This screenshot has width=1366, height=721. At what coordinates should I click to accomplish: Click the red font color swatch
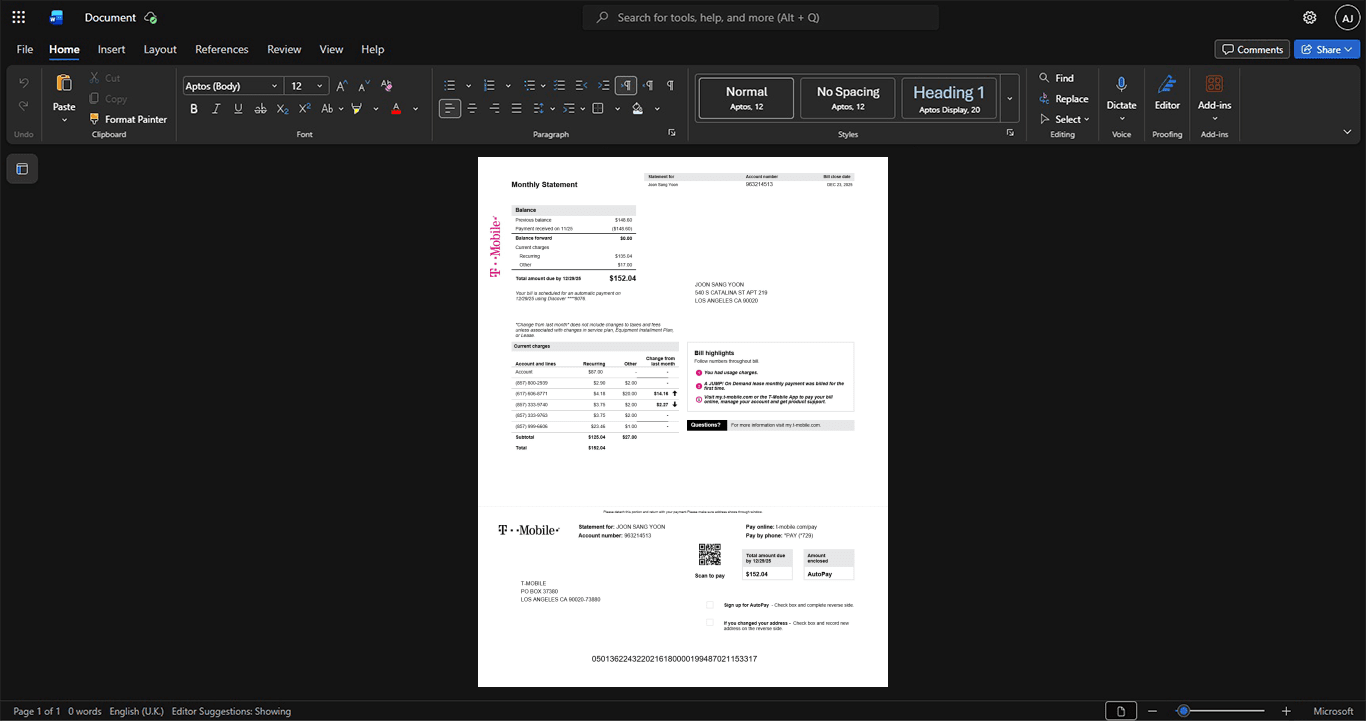pyautogui.click(x=396, y=108)
